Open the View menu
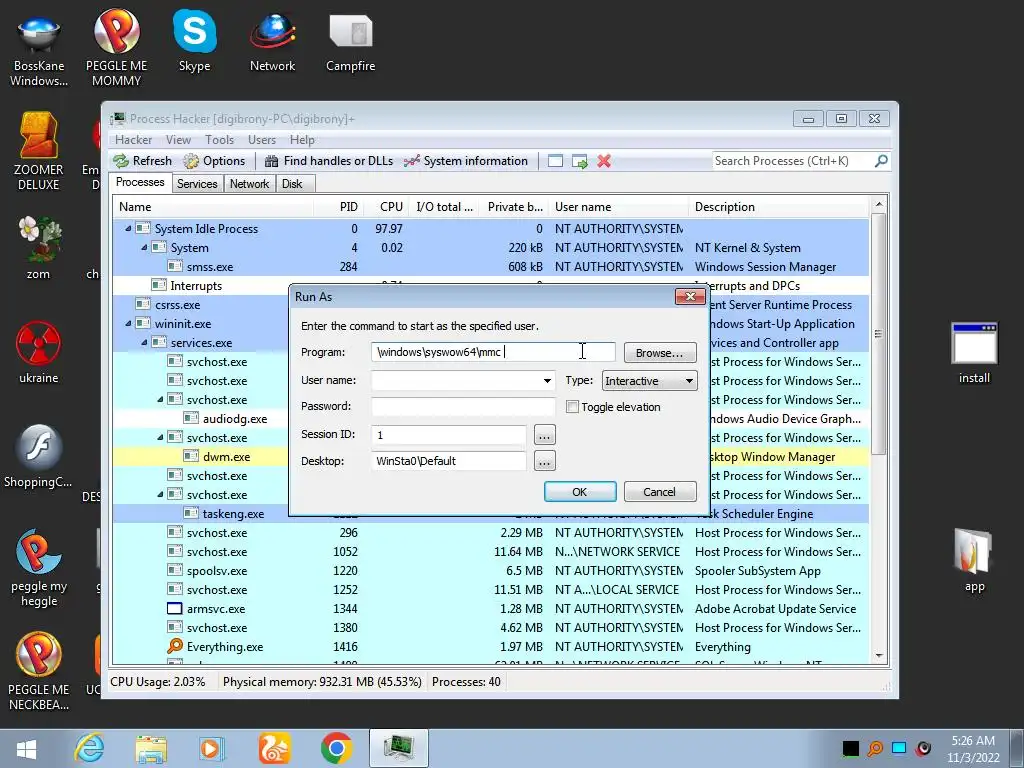The width and height of the screenshot is (1024, 768). pos(178,140)
